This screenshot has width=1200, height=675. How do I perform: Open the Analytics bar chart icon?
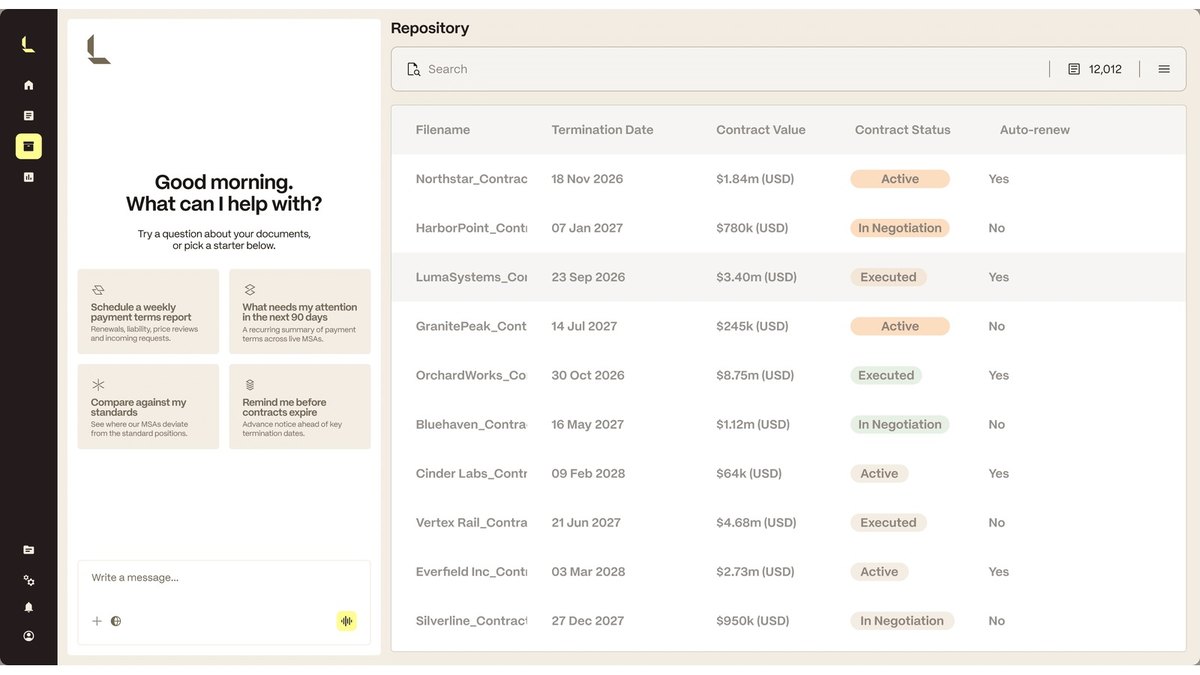pyautogui.click(x=28, y=177)
